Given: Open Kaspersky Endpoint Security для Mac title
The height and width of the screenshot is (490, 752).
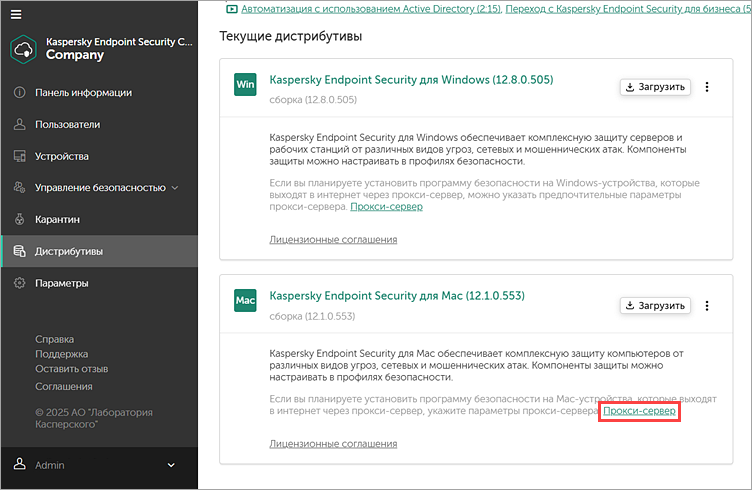Looking at the screenshot, I should click(x=397, y=295).
